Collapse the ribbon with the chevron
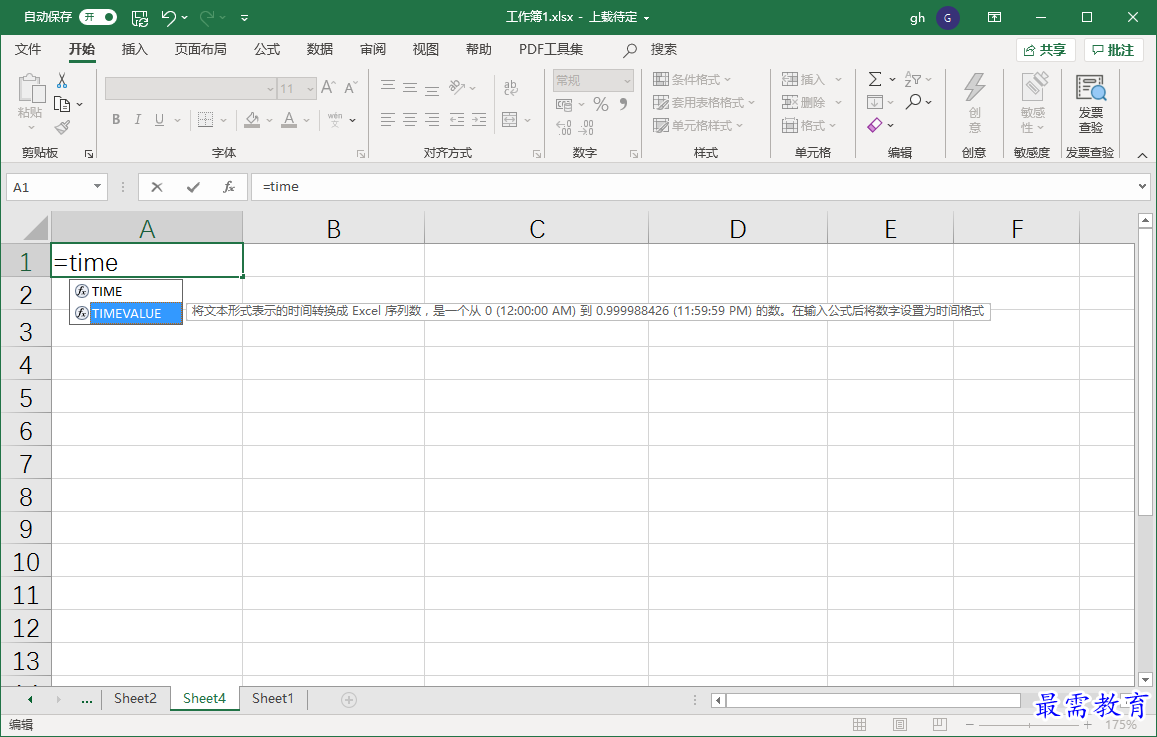This screenshot has height=737, width=1157. pyautogui.click(x=1142, y=155)
